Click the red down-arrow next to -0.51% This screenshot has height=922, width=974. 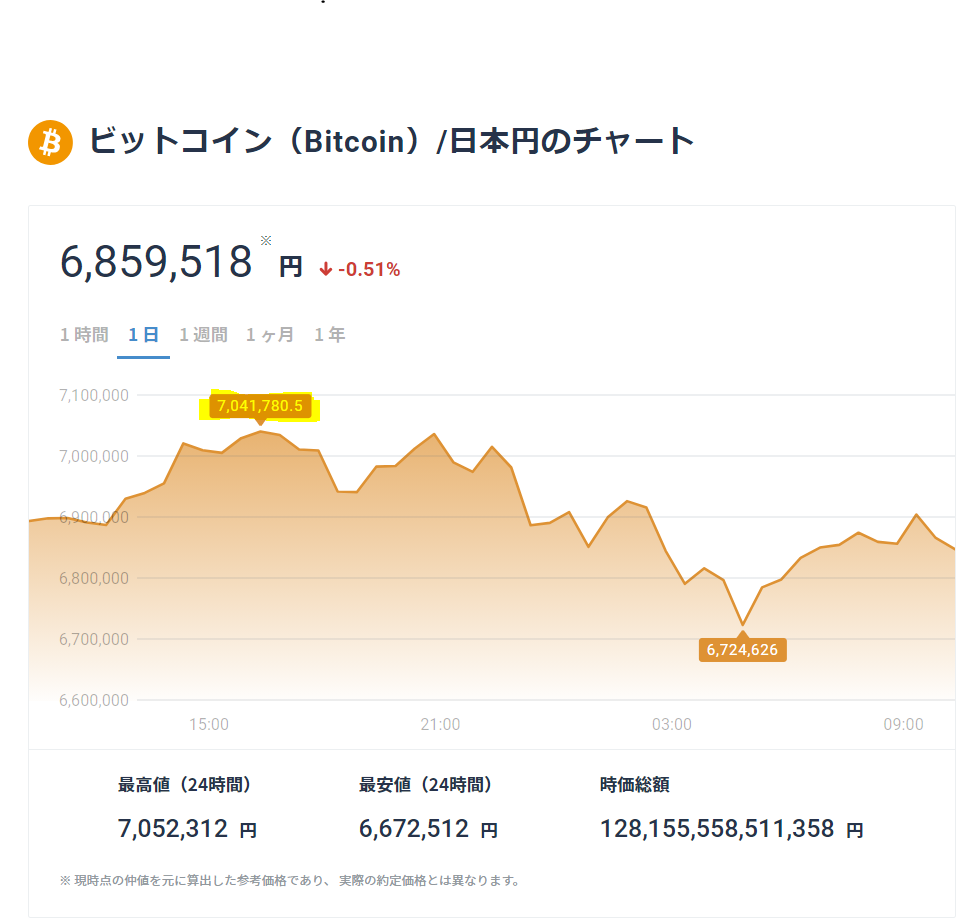[x=326, y=270]
